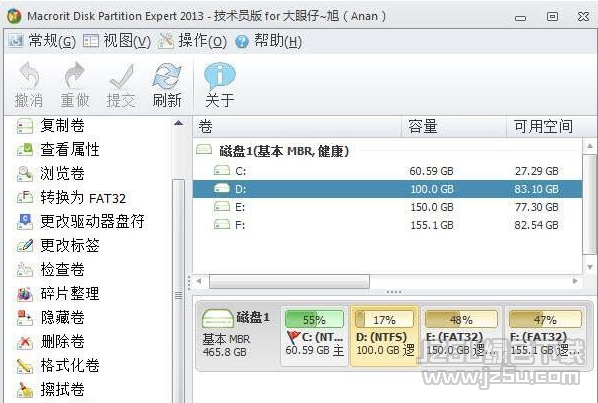The width and height of the screenshot is (598, 403).
Task: Click the Wipe Volume (擦拭卷) icon
Action: coord(25,390)
